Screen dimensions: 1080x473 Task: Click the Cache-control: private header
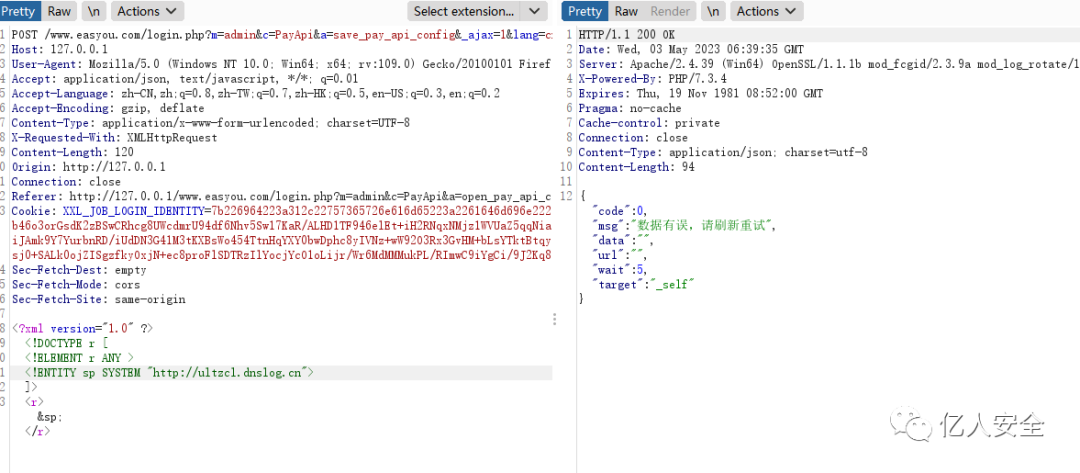[x=649, y=123]
